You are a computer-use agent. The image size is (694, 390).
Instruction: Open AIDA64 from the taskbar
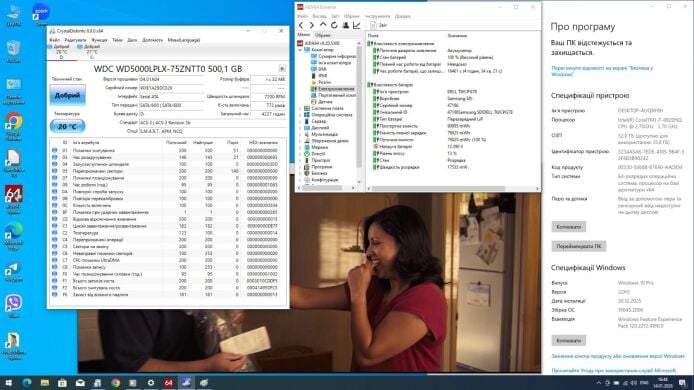(168, 382)
